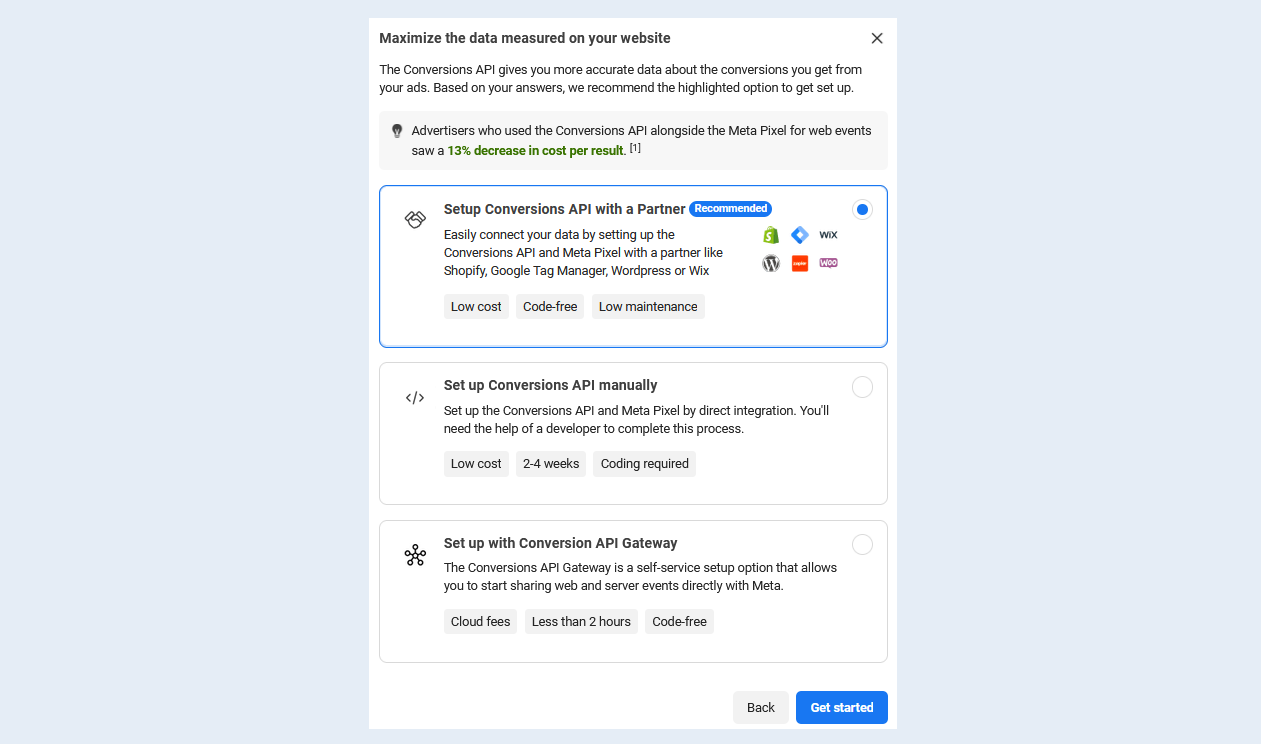Click the Back button
This screenshot has height=744, width=1261.
(761, 707)
